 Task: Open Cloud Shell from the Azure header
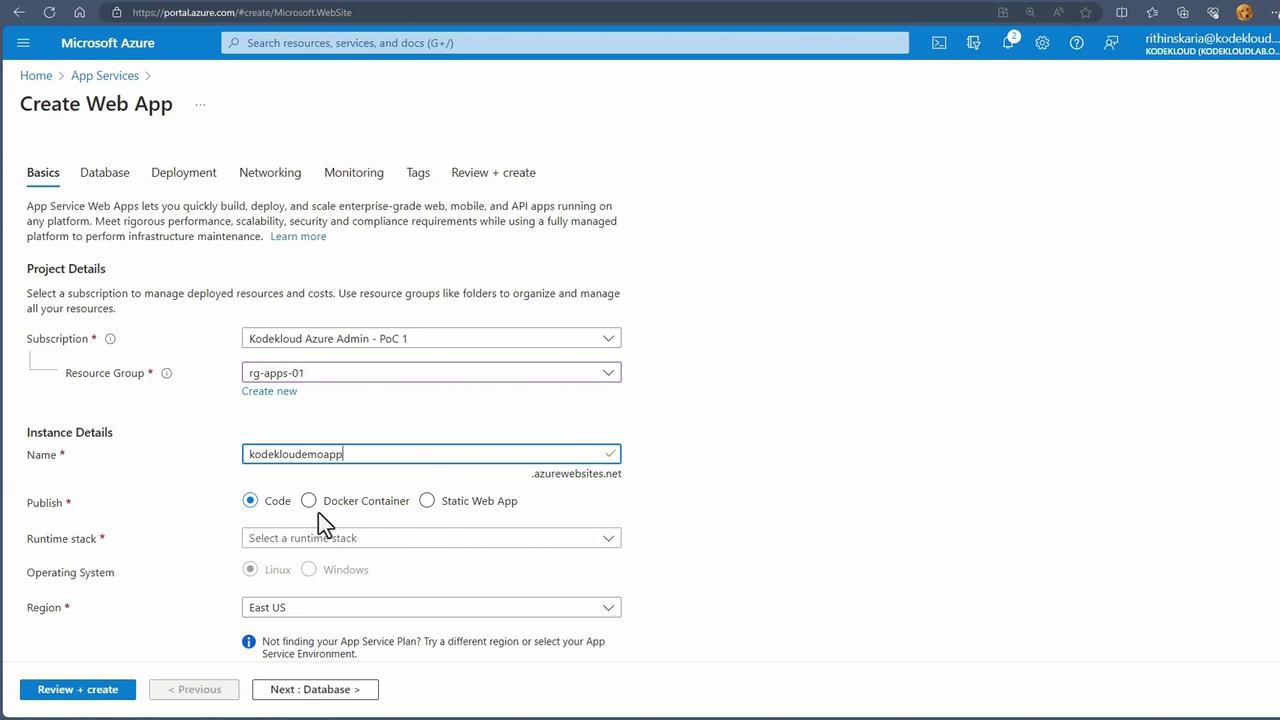click(939, 43)
